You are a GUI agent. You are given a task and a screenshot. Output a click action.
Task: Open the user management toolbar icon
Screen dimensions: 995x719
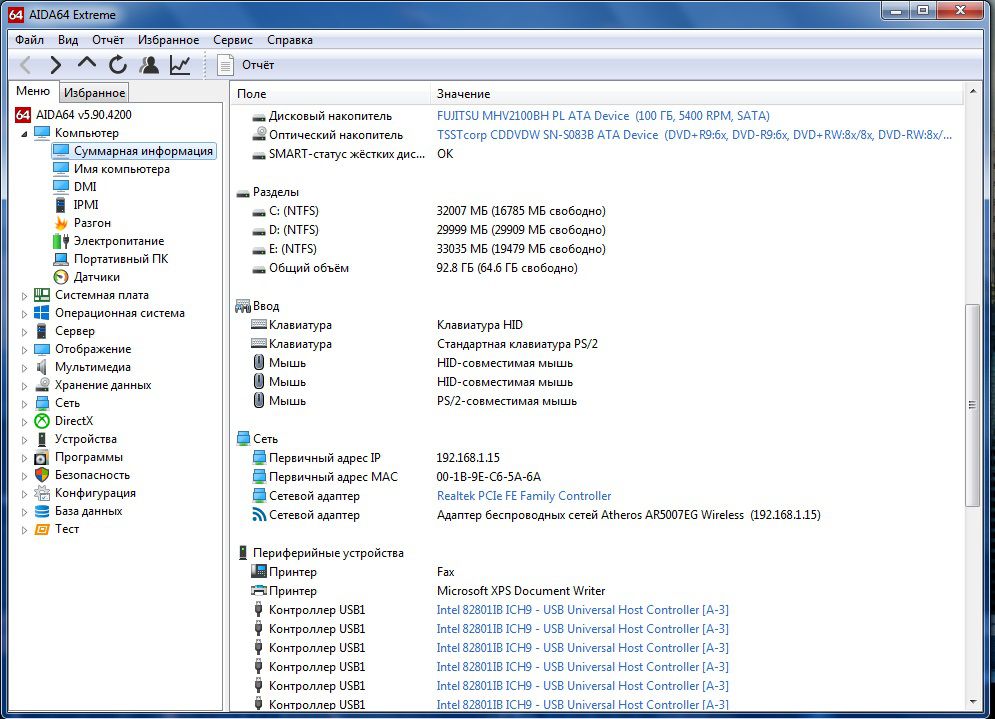pos(149,65)
